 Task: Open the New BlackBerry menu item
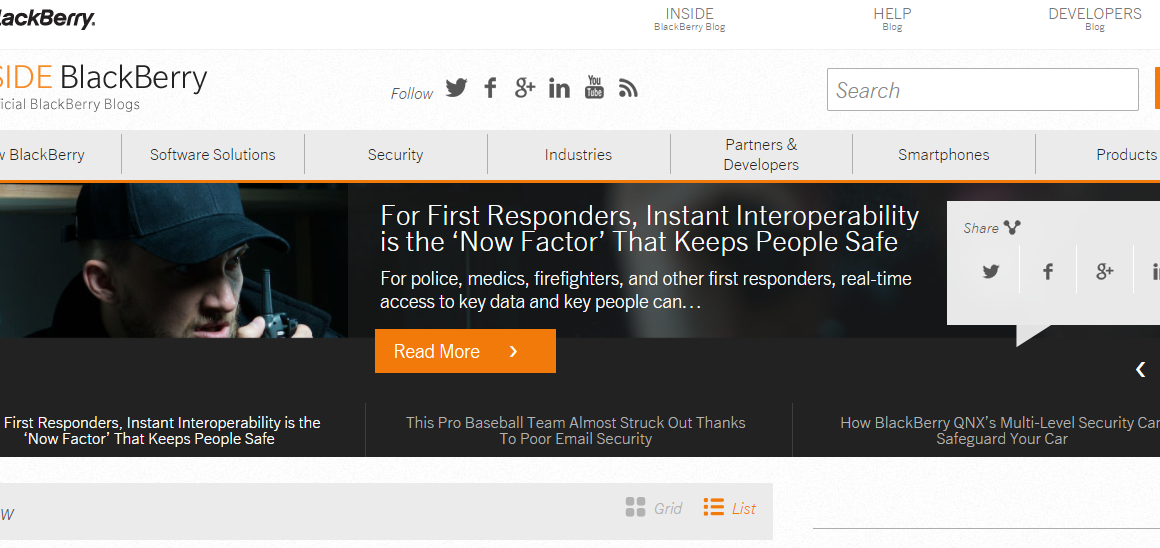[59, 155]
